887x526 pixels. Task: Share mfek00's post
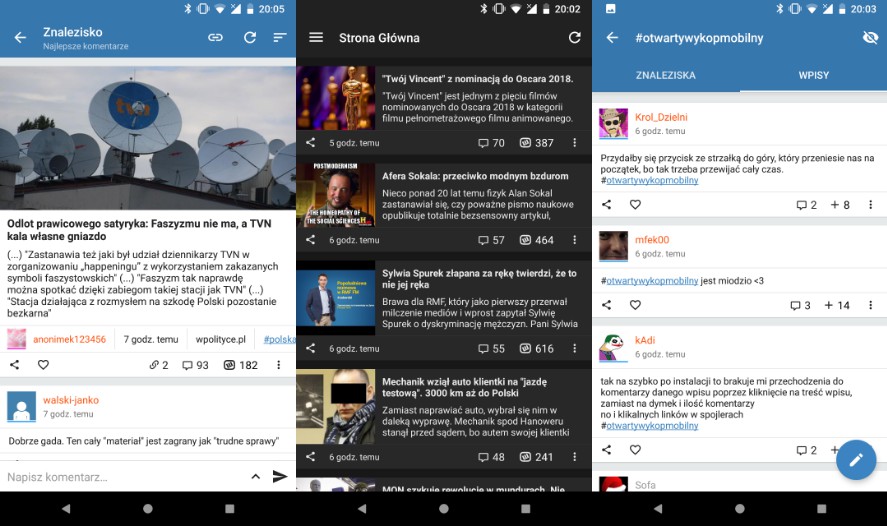[606, 305]
